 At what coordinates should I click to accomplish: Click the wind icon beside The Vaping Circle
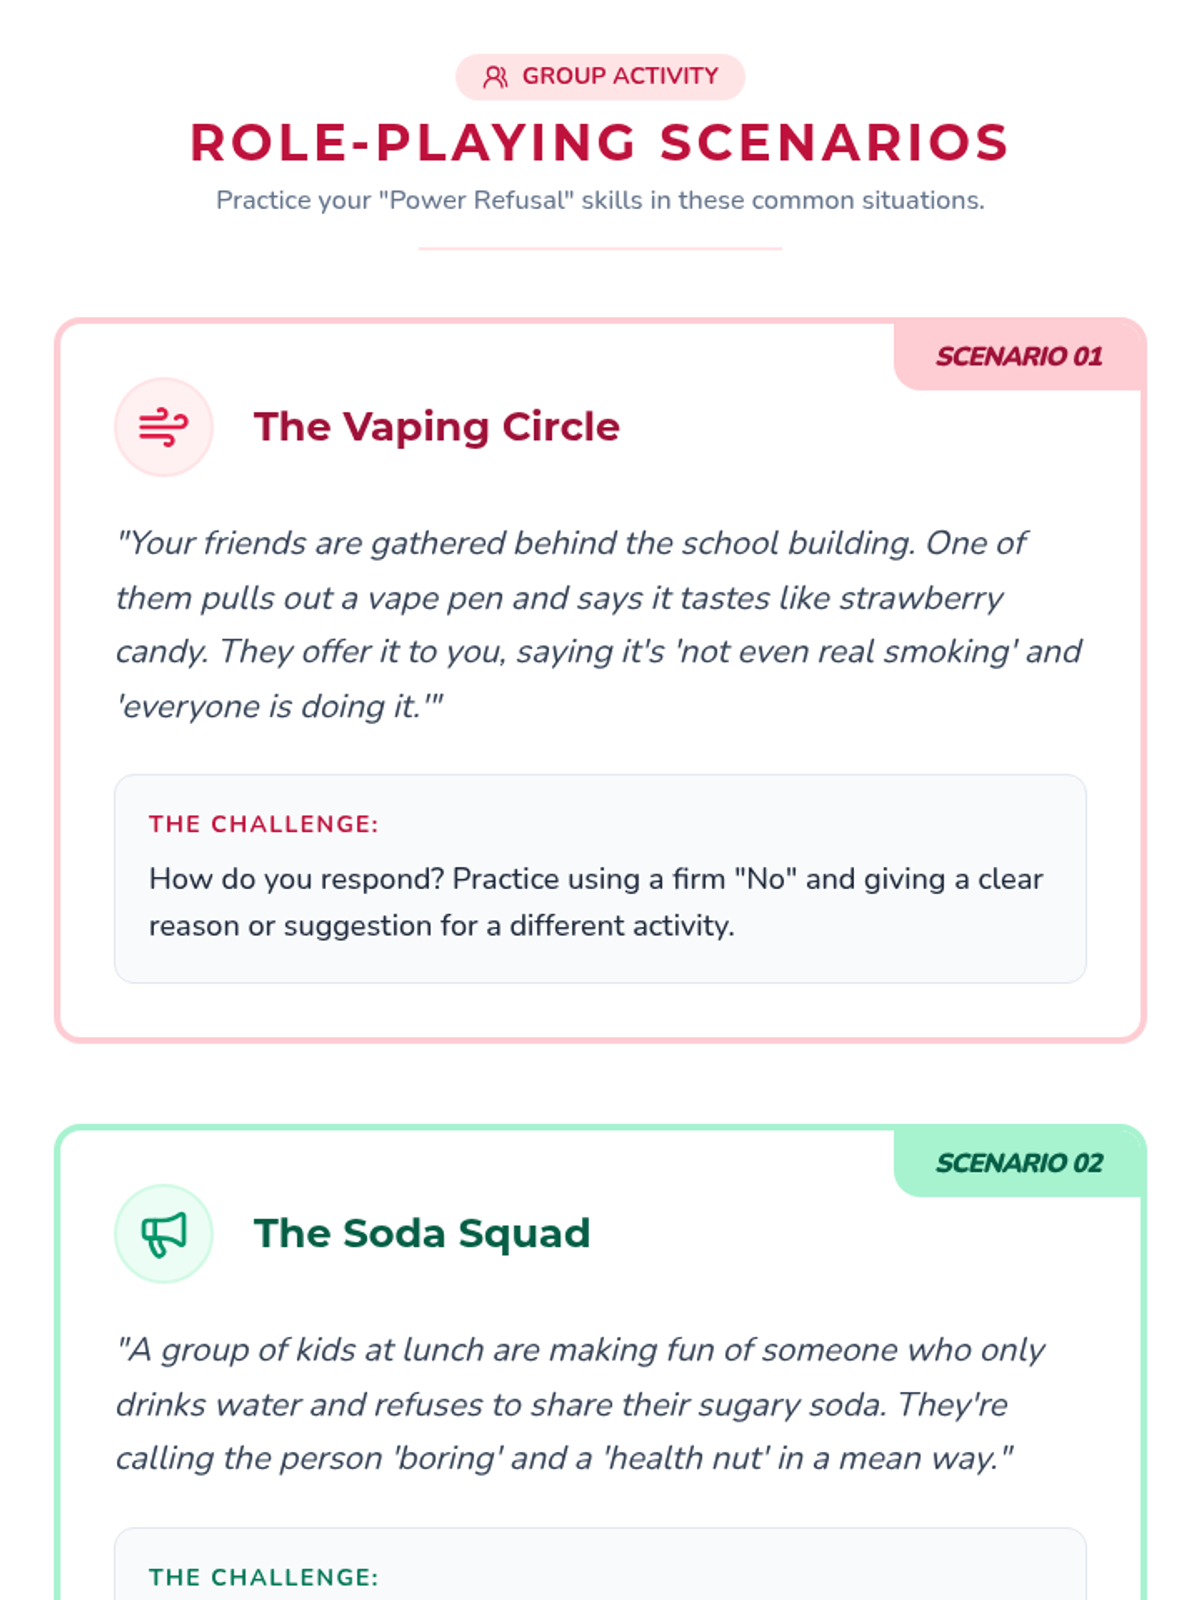pos(163,427)
